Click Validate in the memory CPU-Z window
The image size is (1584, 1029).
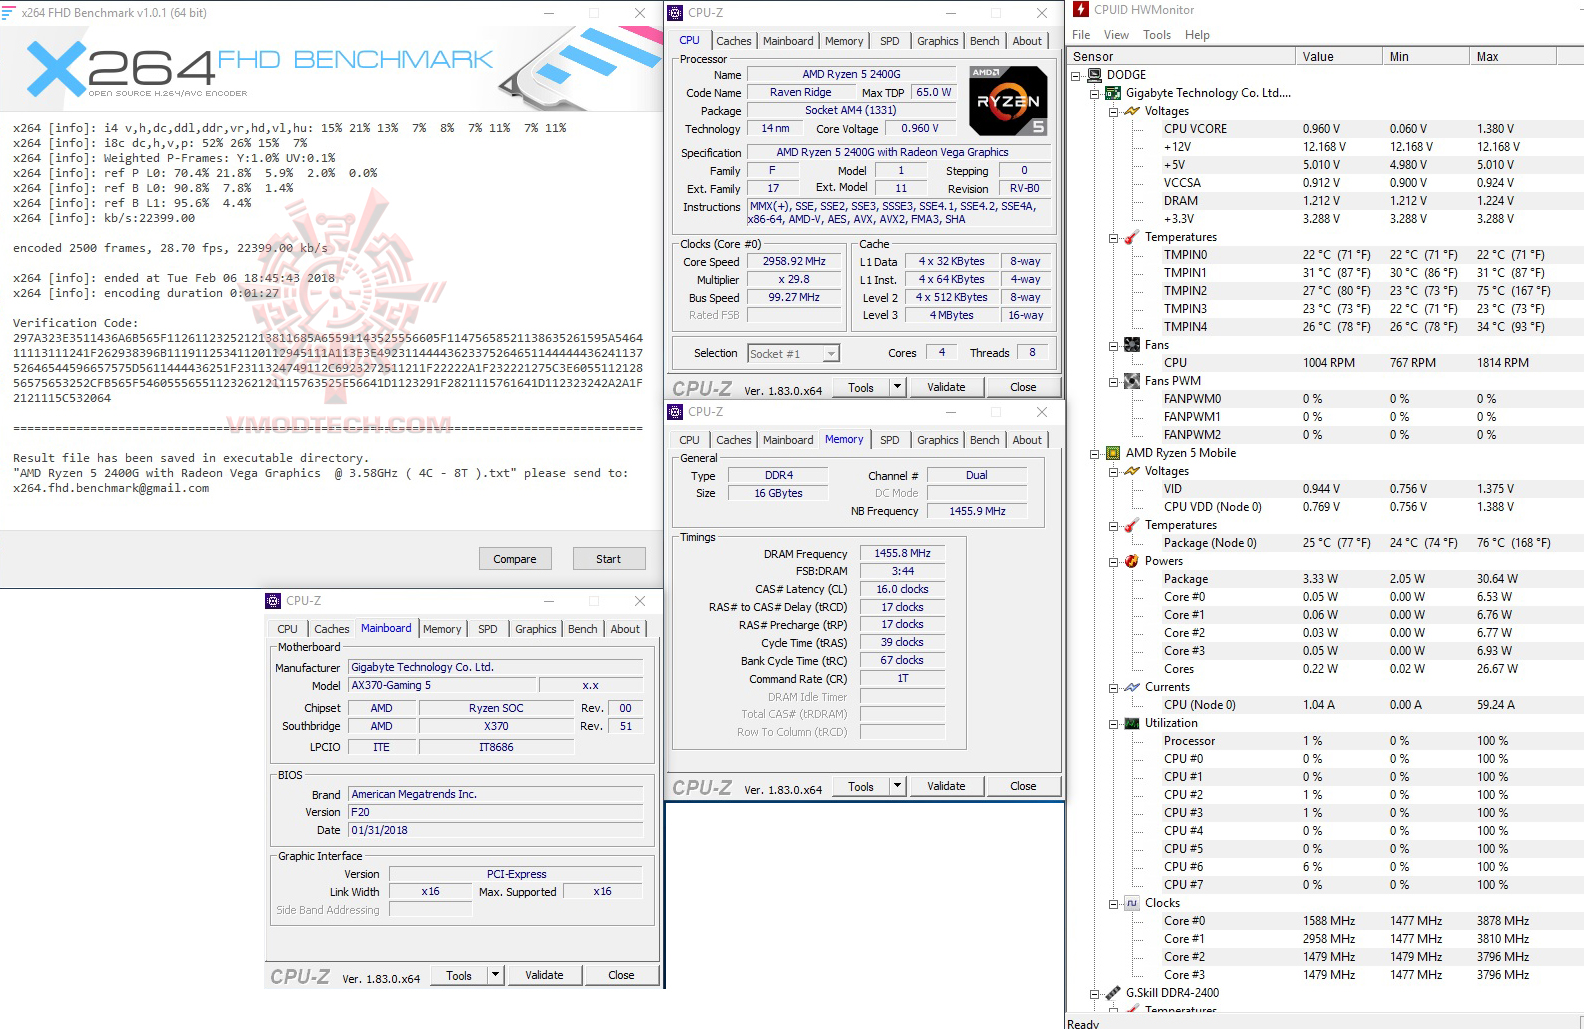pos(946,786)
